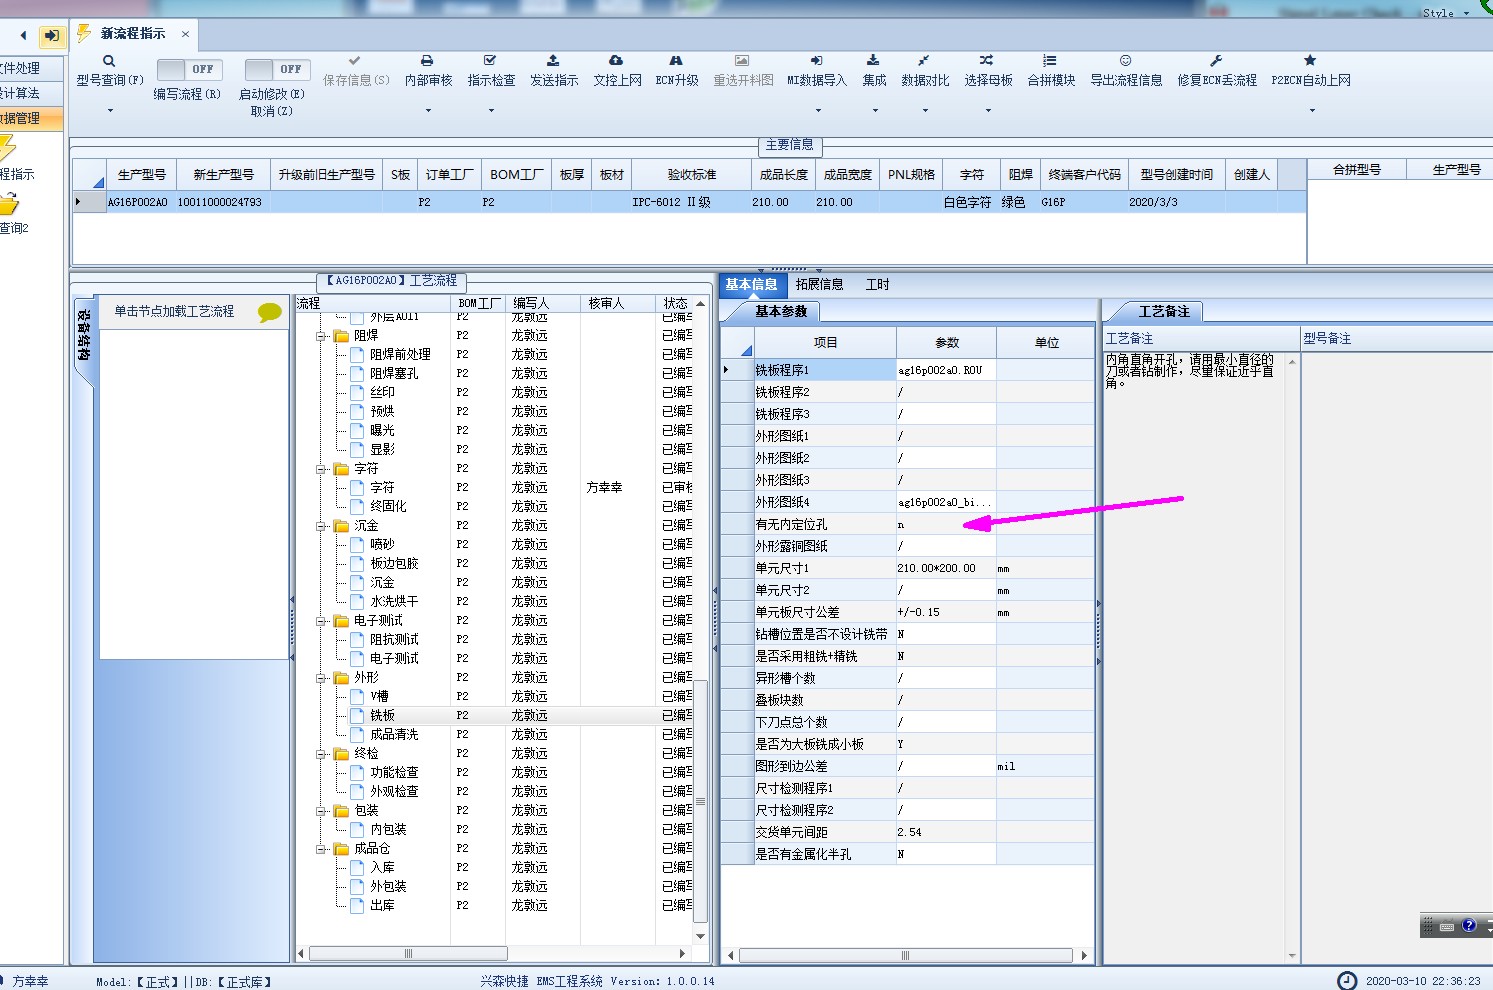
Task: Sort by 验收标准 column header
Action: (692, 175)
